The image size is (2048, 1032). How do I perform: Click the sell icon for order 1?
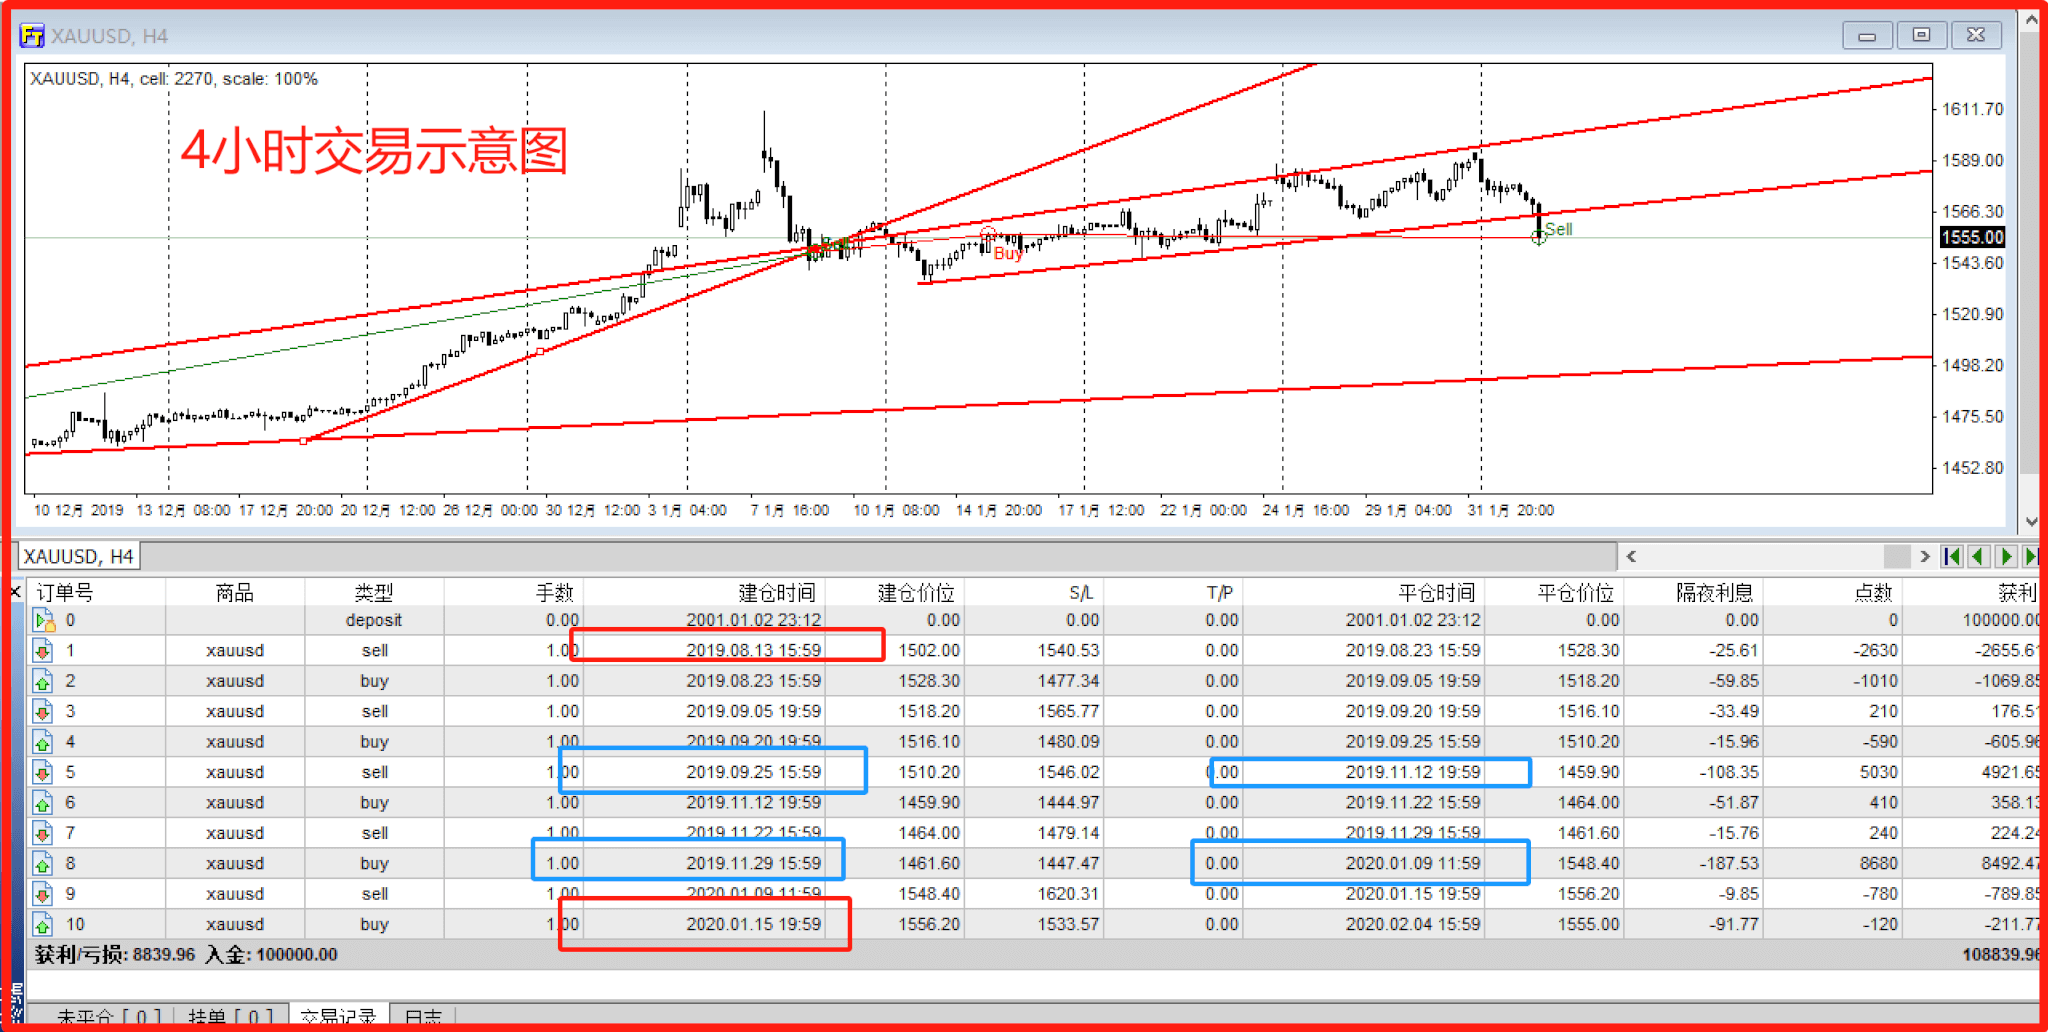[x=42, y=651]
